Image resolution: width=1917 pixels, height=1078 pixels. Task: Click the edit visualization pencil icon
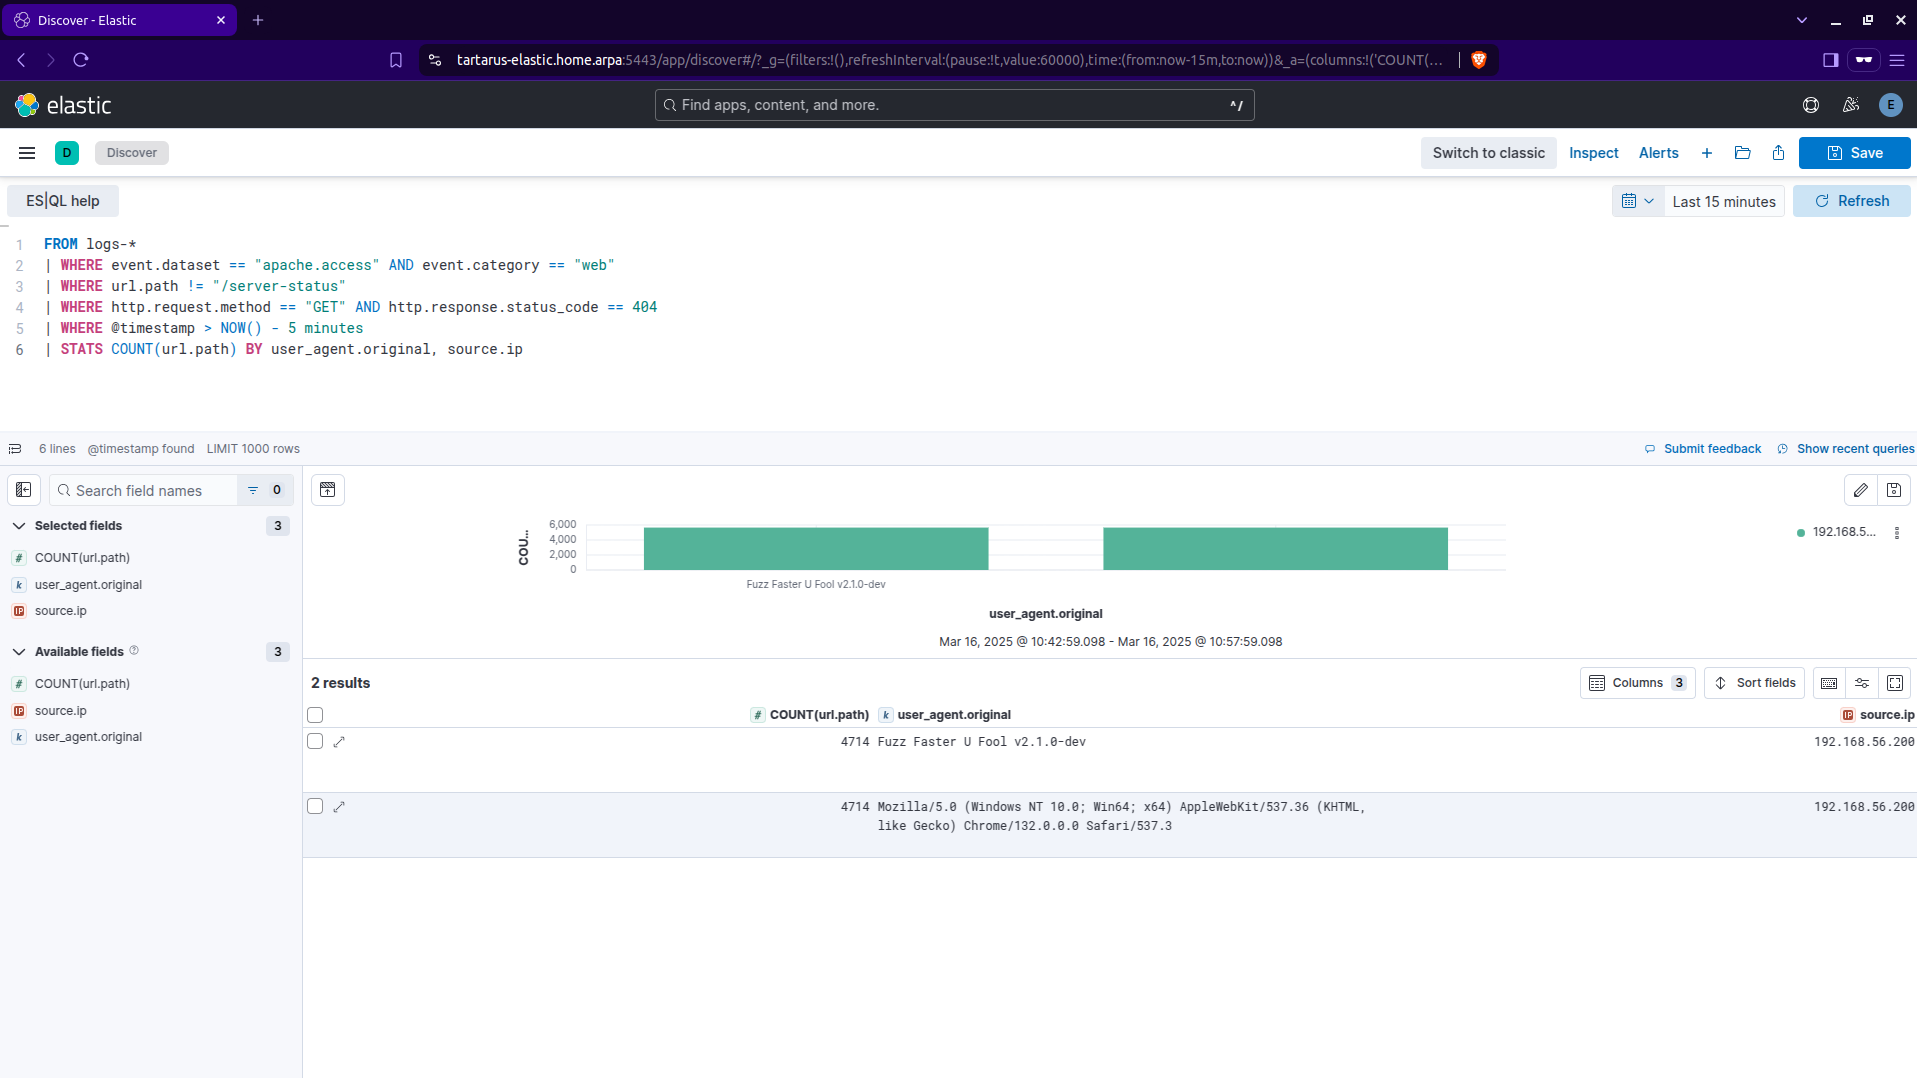(x=1860, y=490)
